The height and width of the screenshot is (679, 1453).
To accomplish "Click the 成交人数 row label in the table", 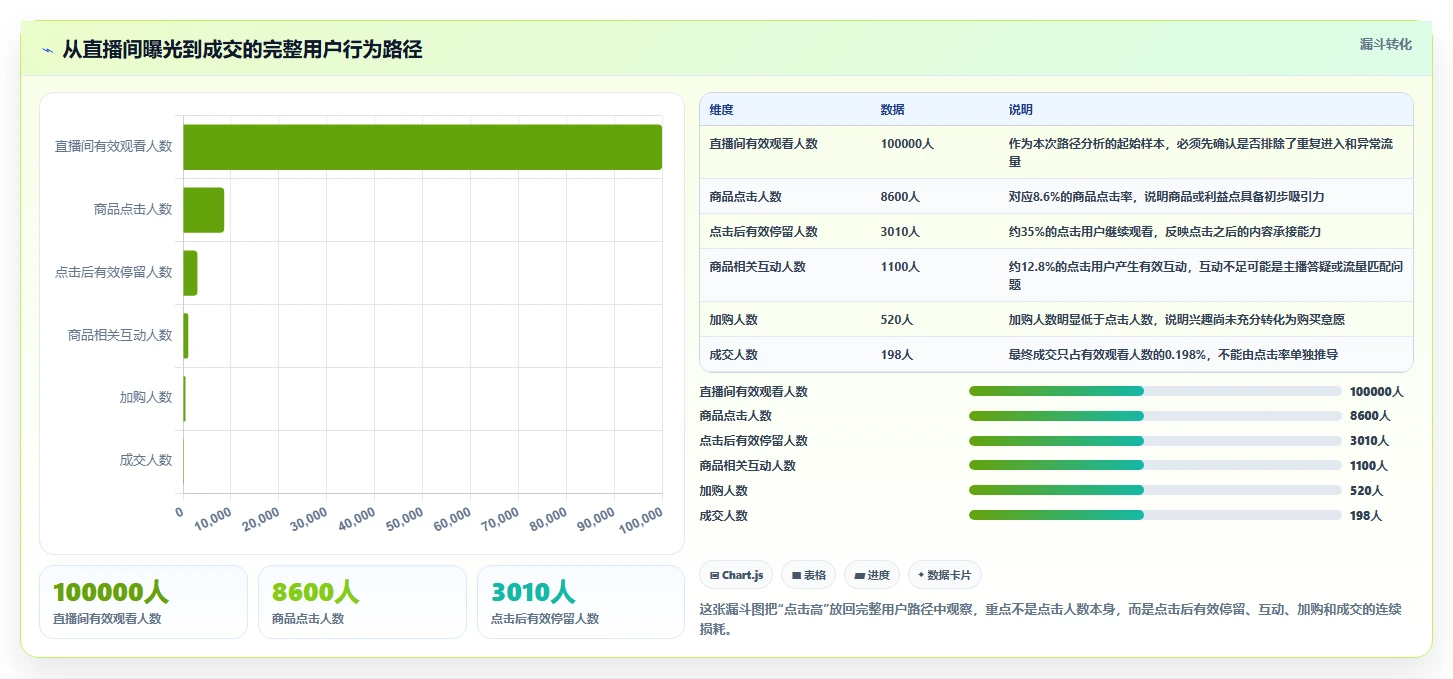I will pos(733,355).
